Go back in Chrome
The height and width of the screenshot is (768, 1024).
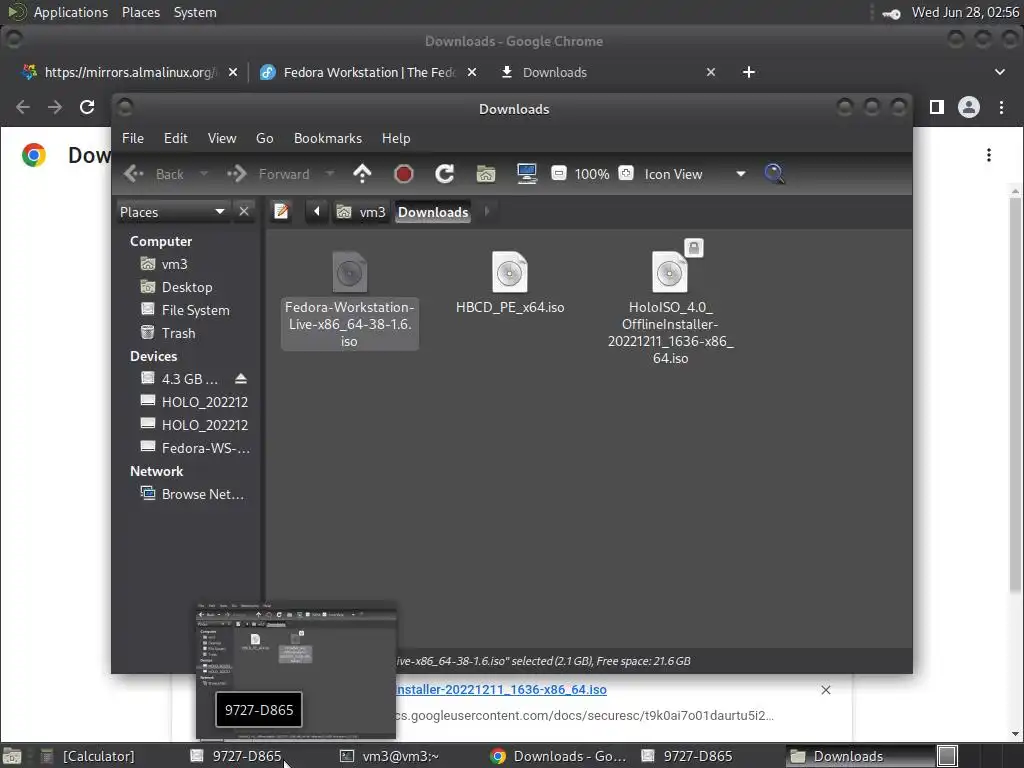(23, 107)
